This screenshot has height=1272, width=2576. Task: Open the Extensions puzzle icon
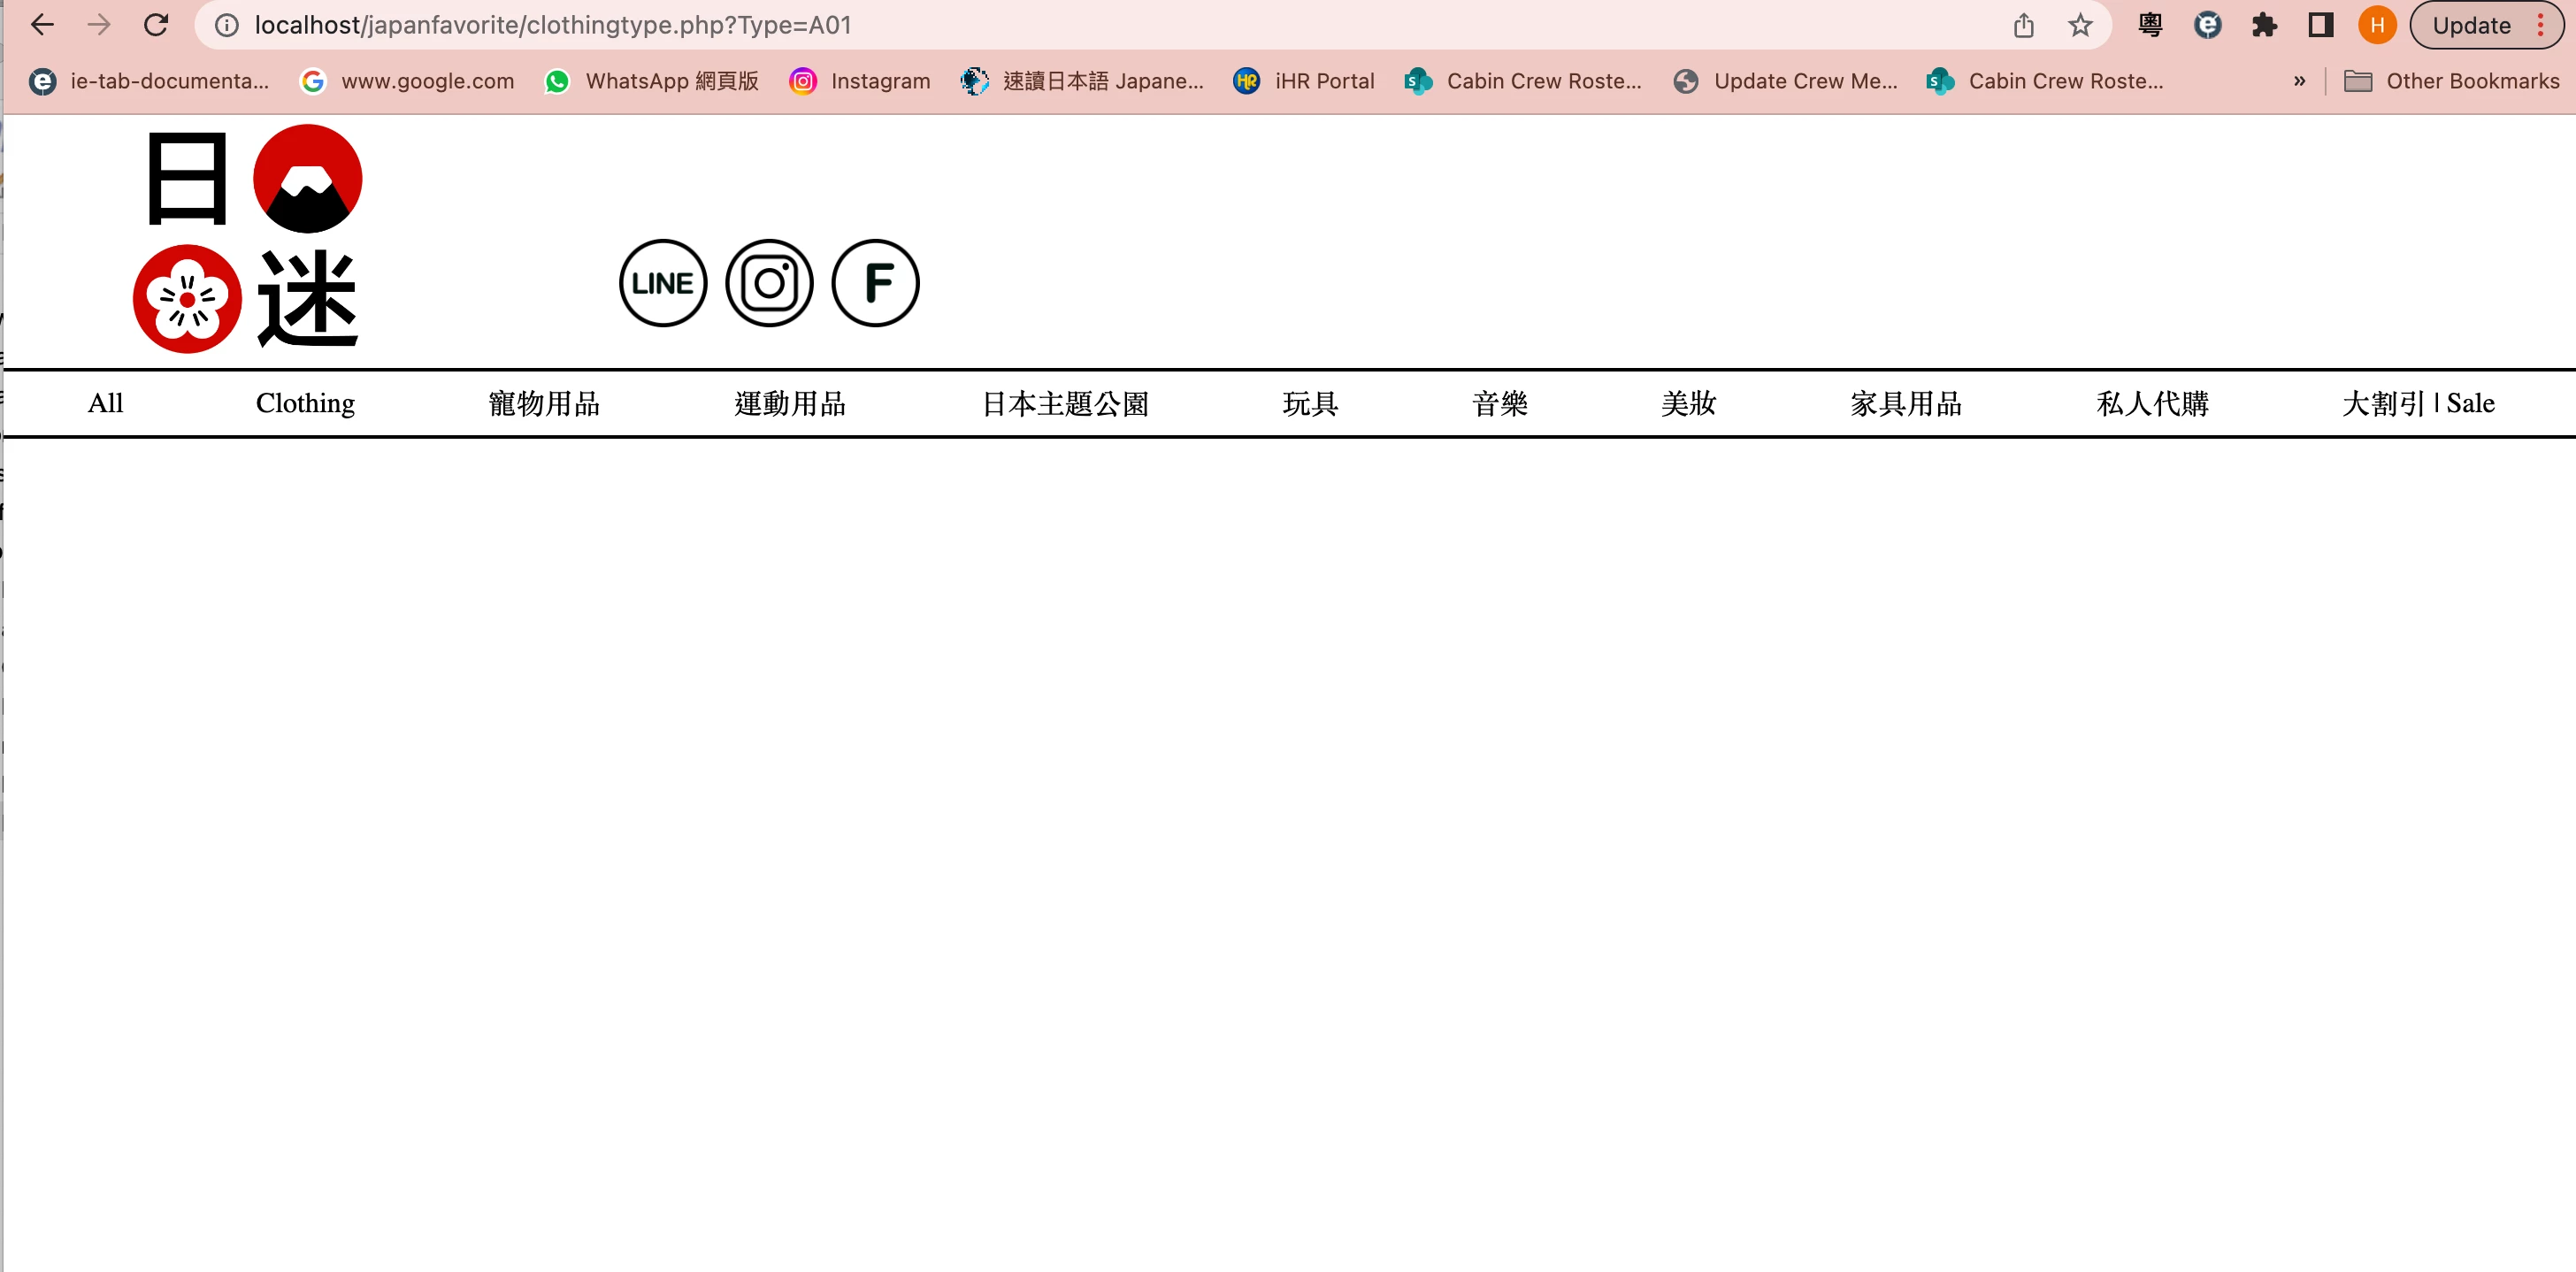(x=2264, y=25)
